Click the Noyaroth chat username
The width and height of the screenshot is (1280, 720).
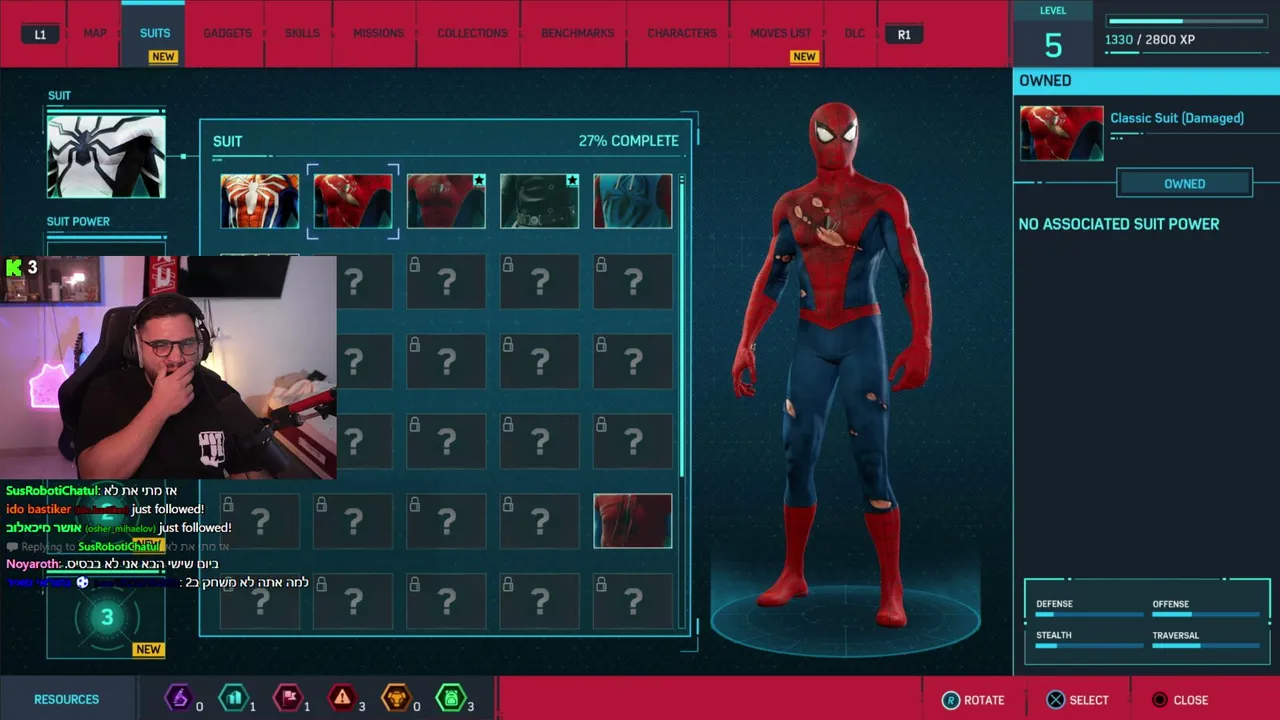[x=34, y=564]
